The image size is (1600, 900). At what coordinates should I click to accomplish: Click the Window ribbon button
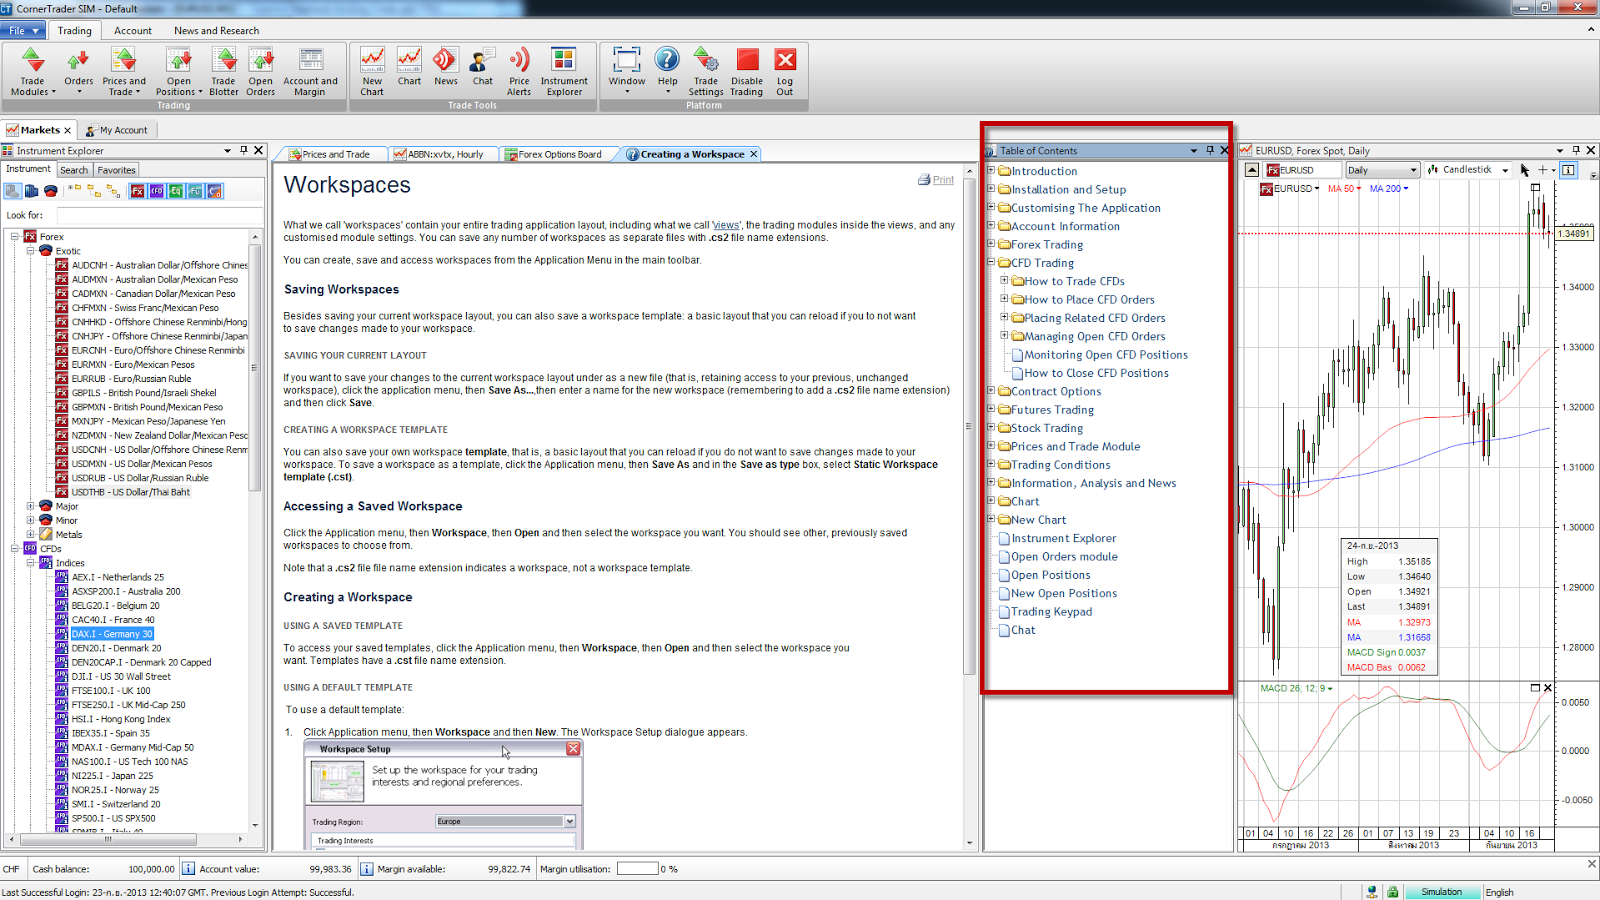(627, 72)
